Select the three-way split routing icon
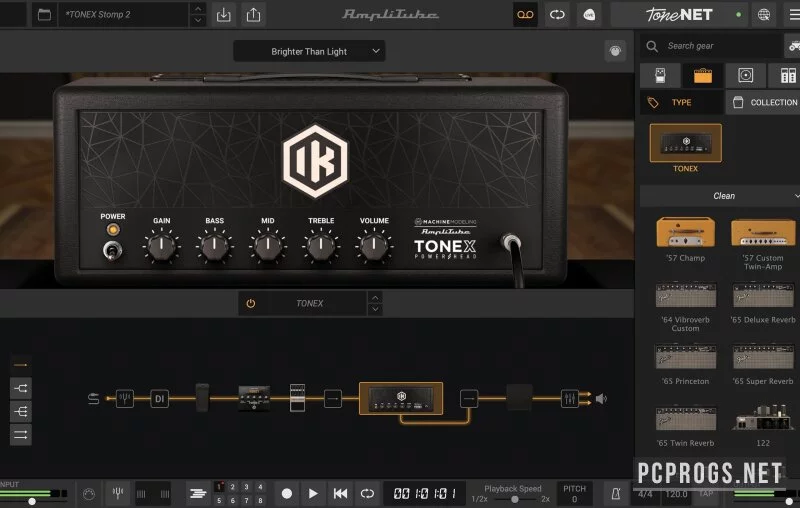Screen dimensions: 800x508 tap(21, 412)
